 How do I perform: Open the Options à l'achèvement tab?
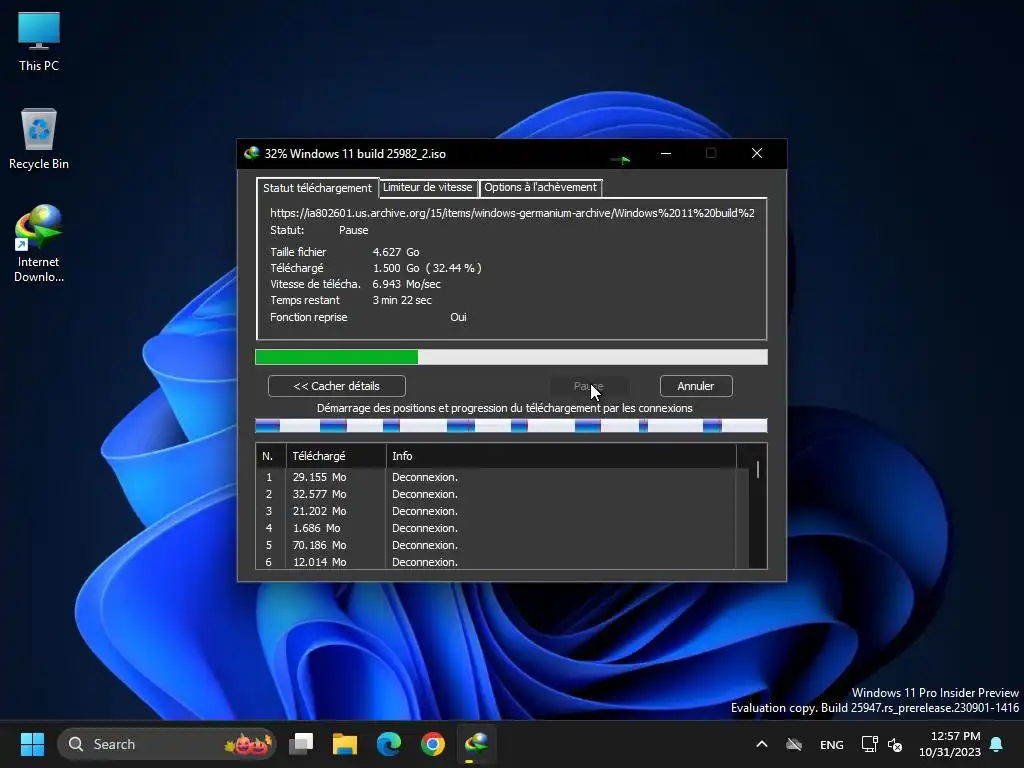(x=540, y=187)
